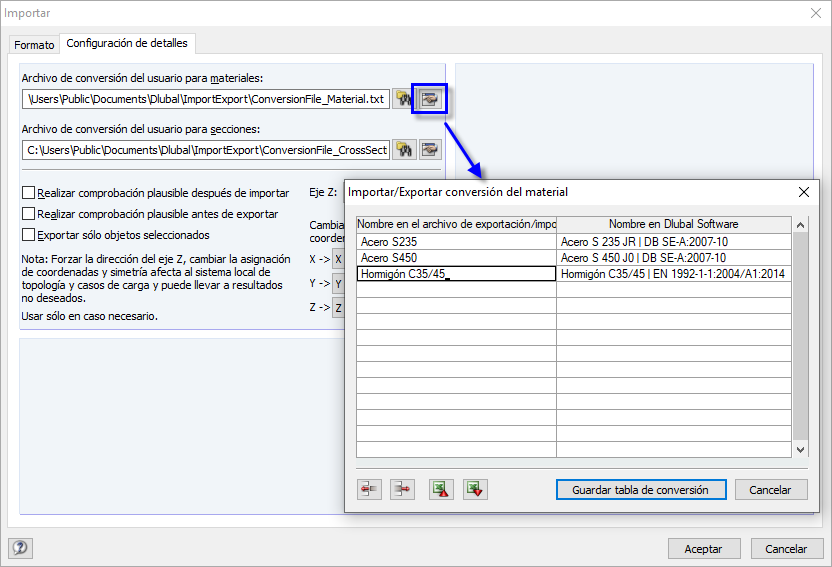
Task: Select the cell Acero S235
Action: click(x=456, y=242)
